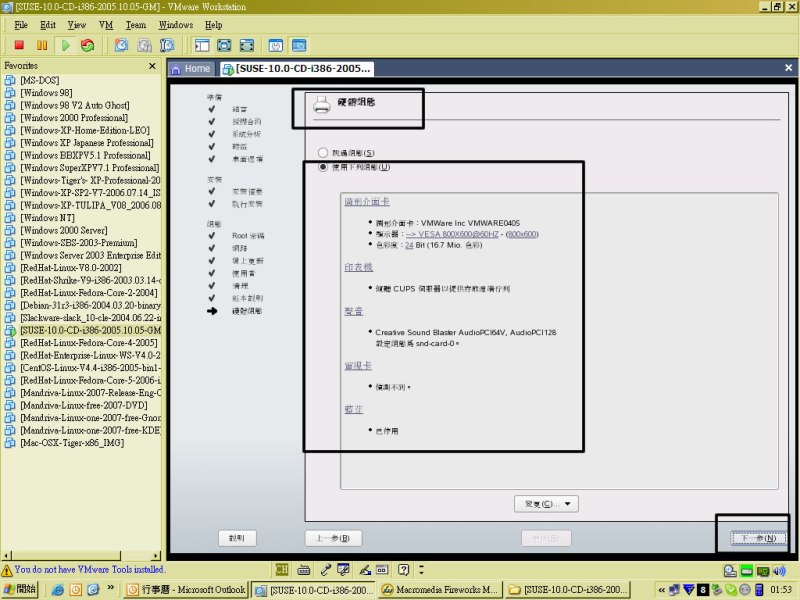The image size is (800, 600).
Task: Open the VM menu
Action: click(x=106, y=25)
